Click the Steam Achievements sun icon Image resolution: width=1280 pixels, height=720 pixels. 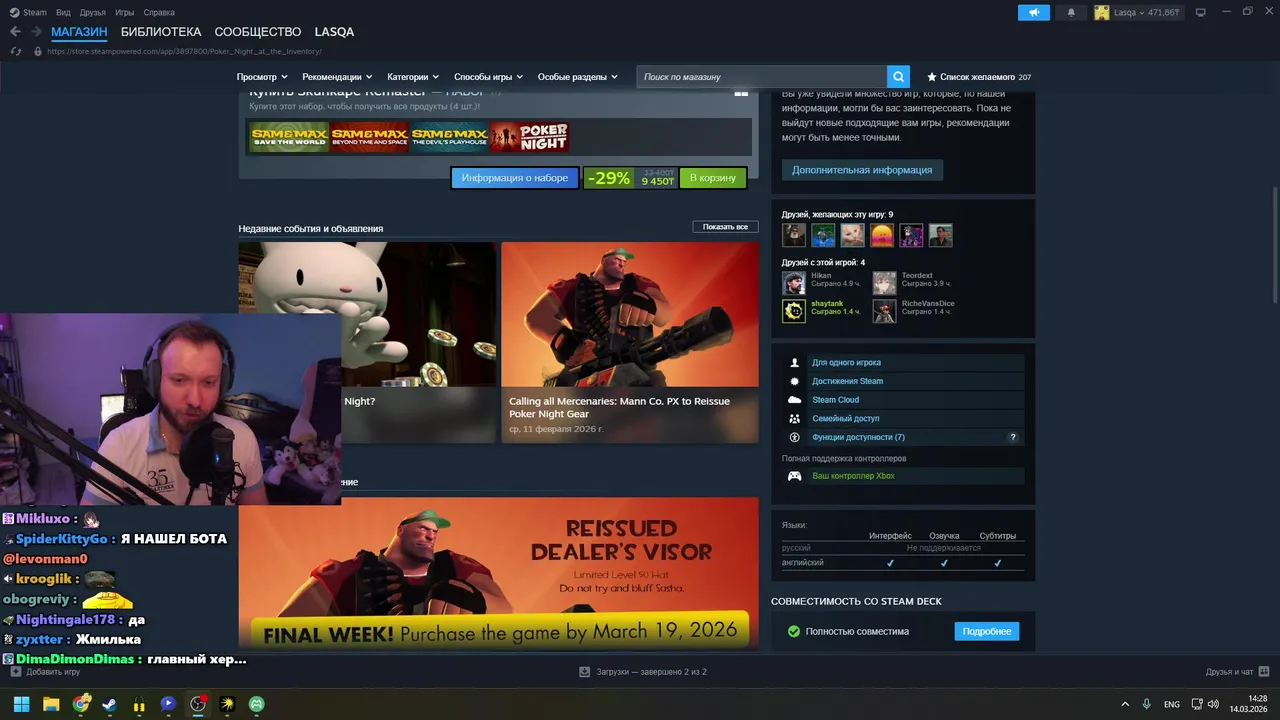coord(795,381)
